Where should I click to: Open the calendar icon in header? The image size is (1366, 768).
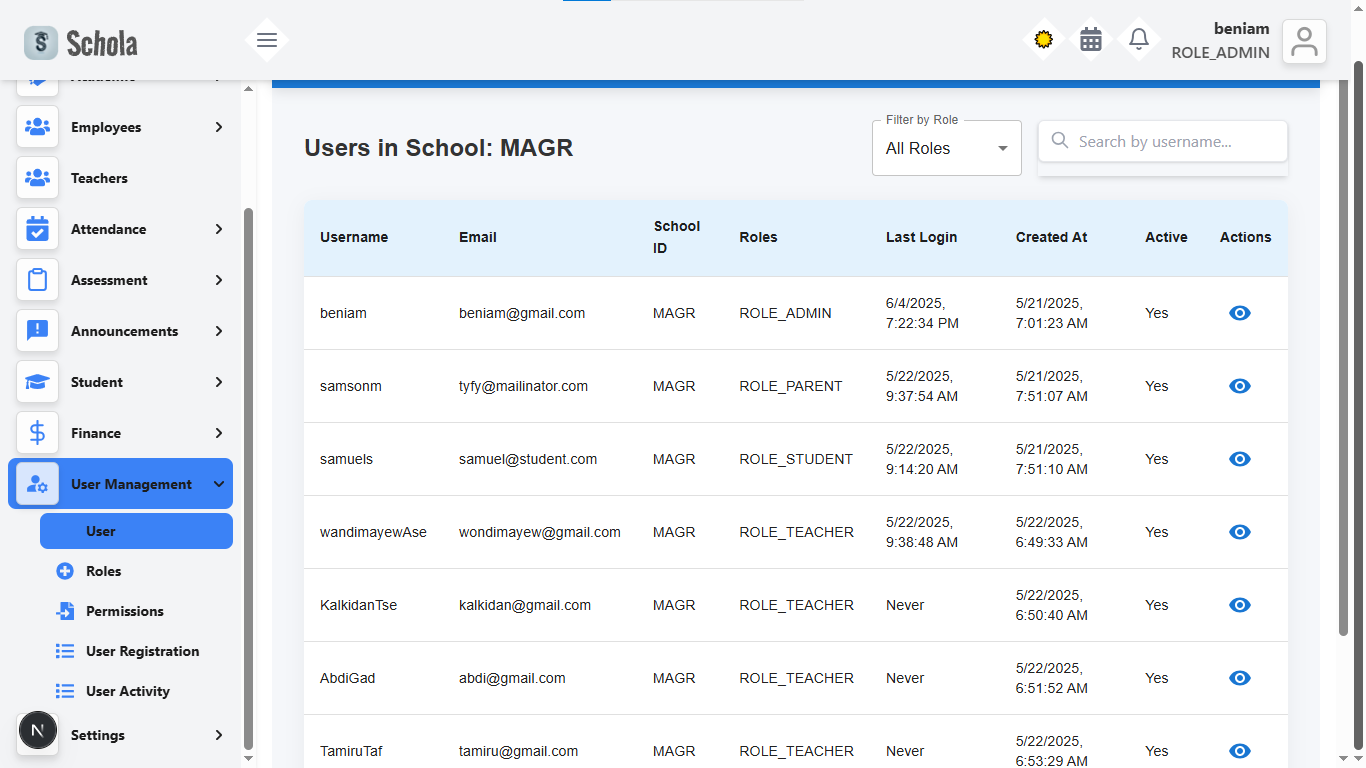[x=1091, y=40]
